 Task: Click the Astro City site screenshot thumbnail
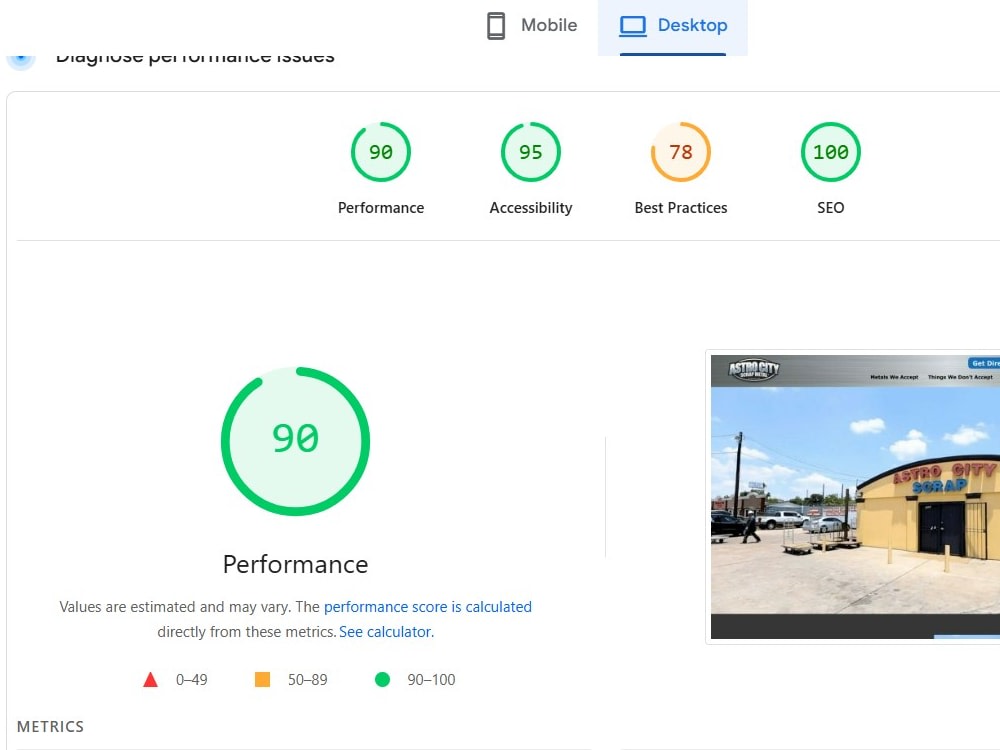[855, 497]
